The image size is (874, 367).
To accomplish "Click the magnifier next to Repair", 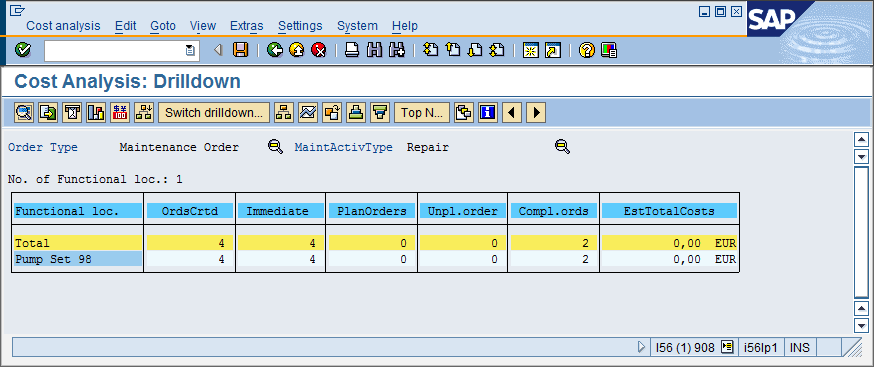I will pyautogui.click(x=562, y=147).
